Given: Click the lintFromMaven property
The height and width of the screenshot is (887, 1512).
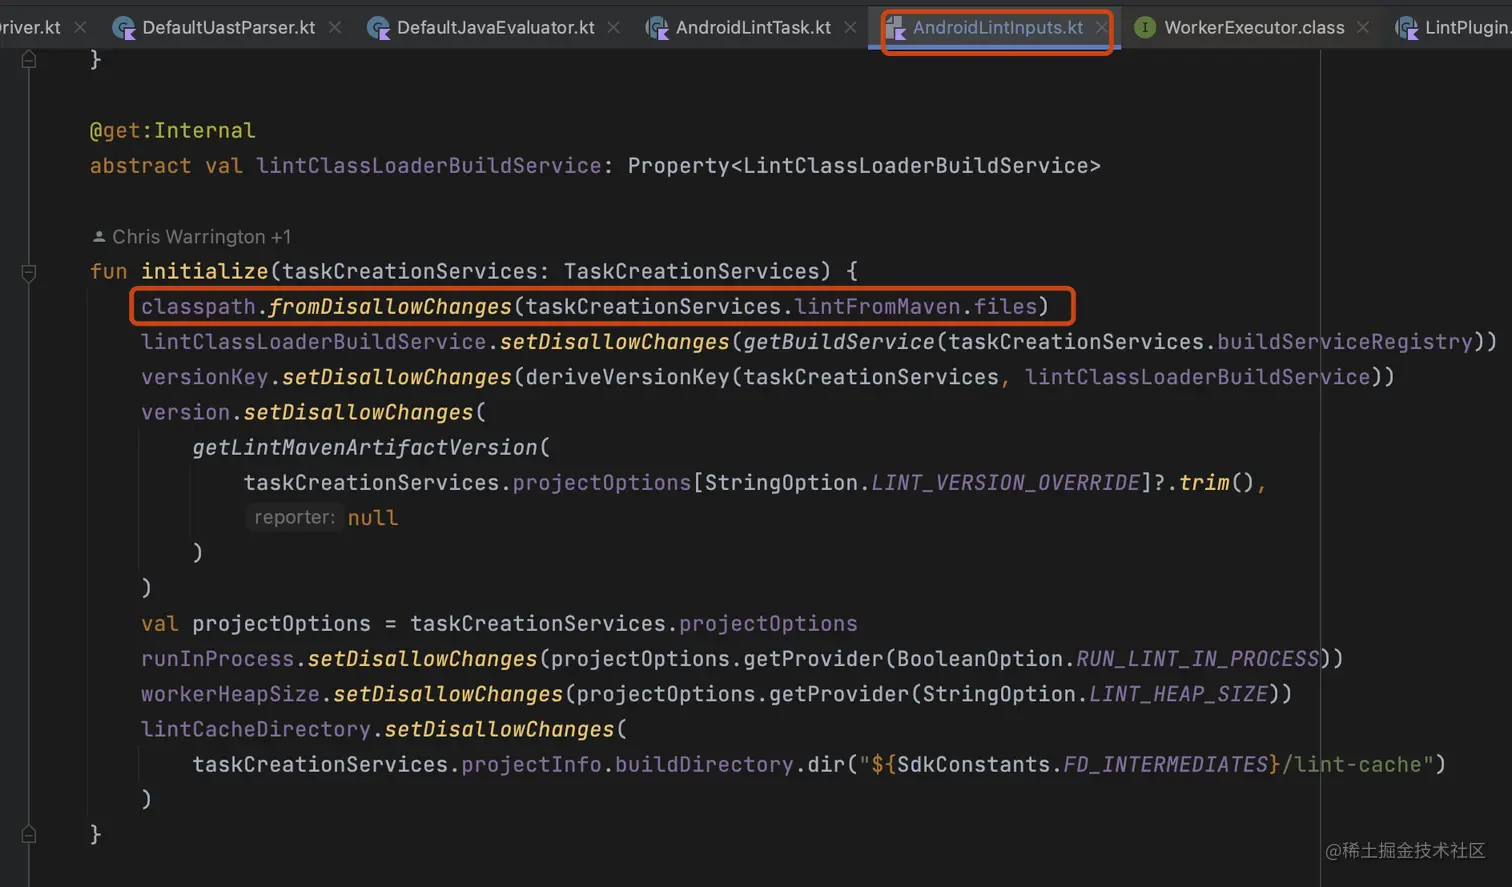Looking at the screenshot, I should click(877, 307).
